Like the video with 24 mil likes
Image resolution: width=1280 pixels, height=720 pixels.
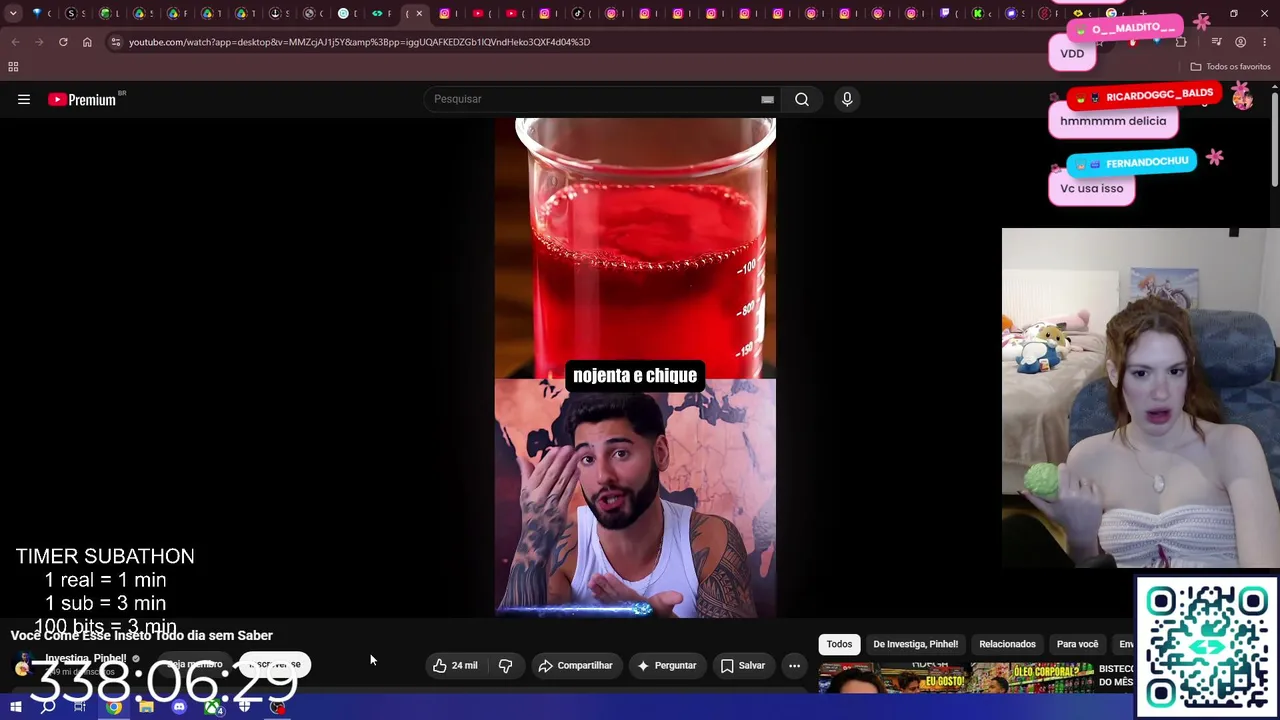[x=456, y=665]
